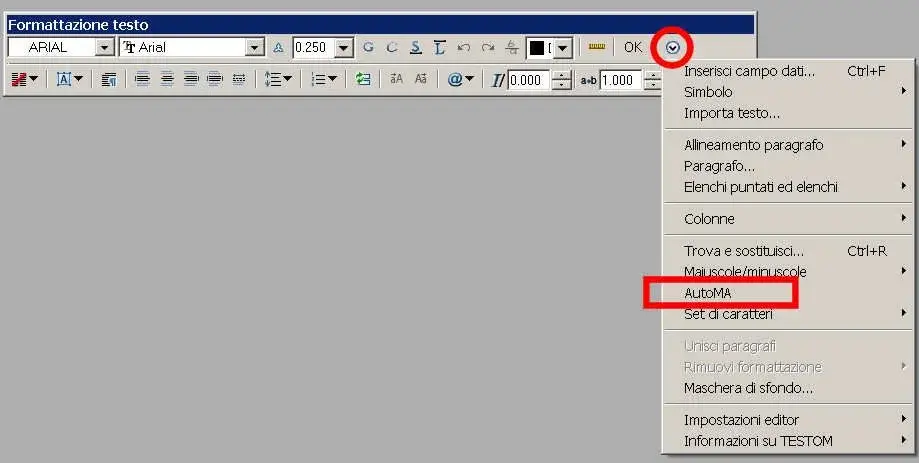Open the @ symbol menu

(461, 80)
